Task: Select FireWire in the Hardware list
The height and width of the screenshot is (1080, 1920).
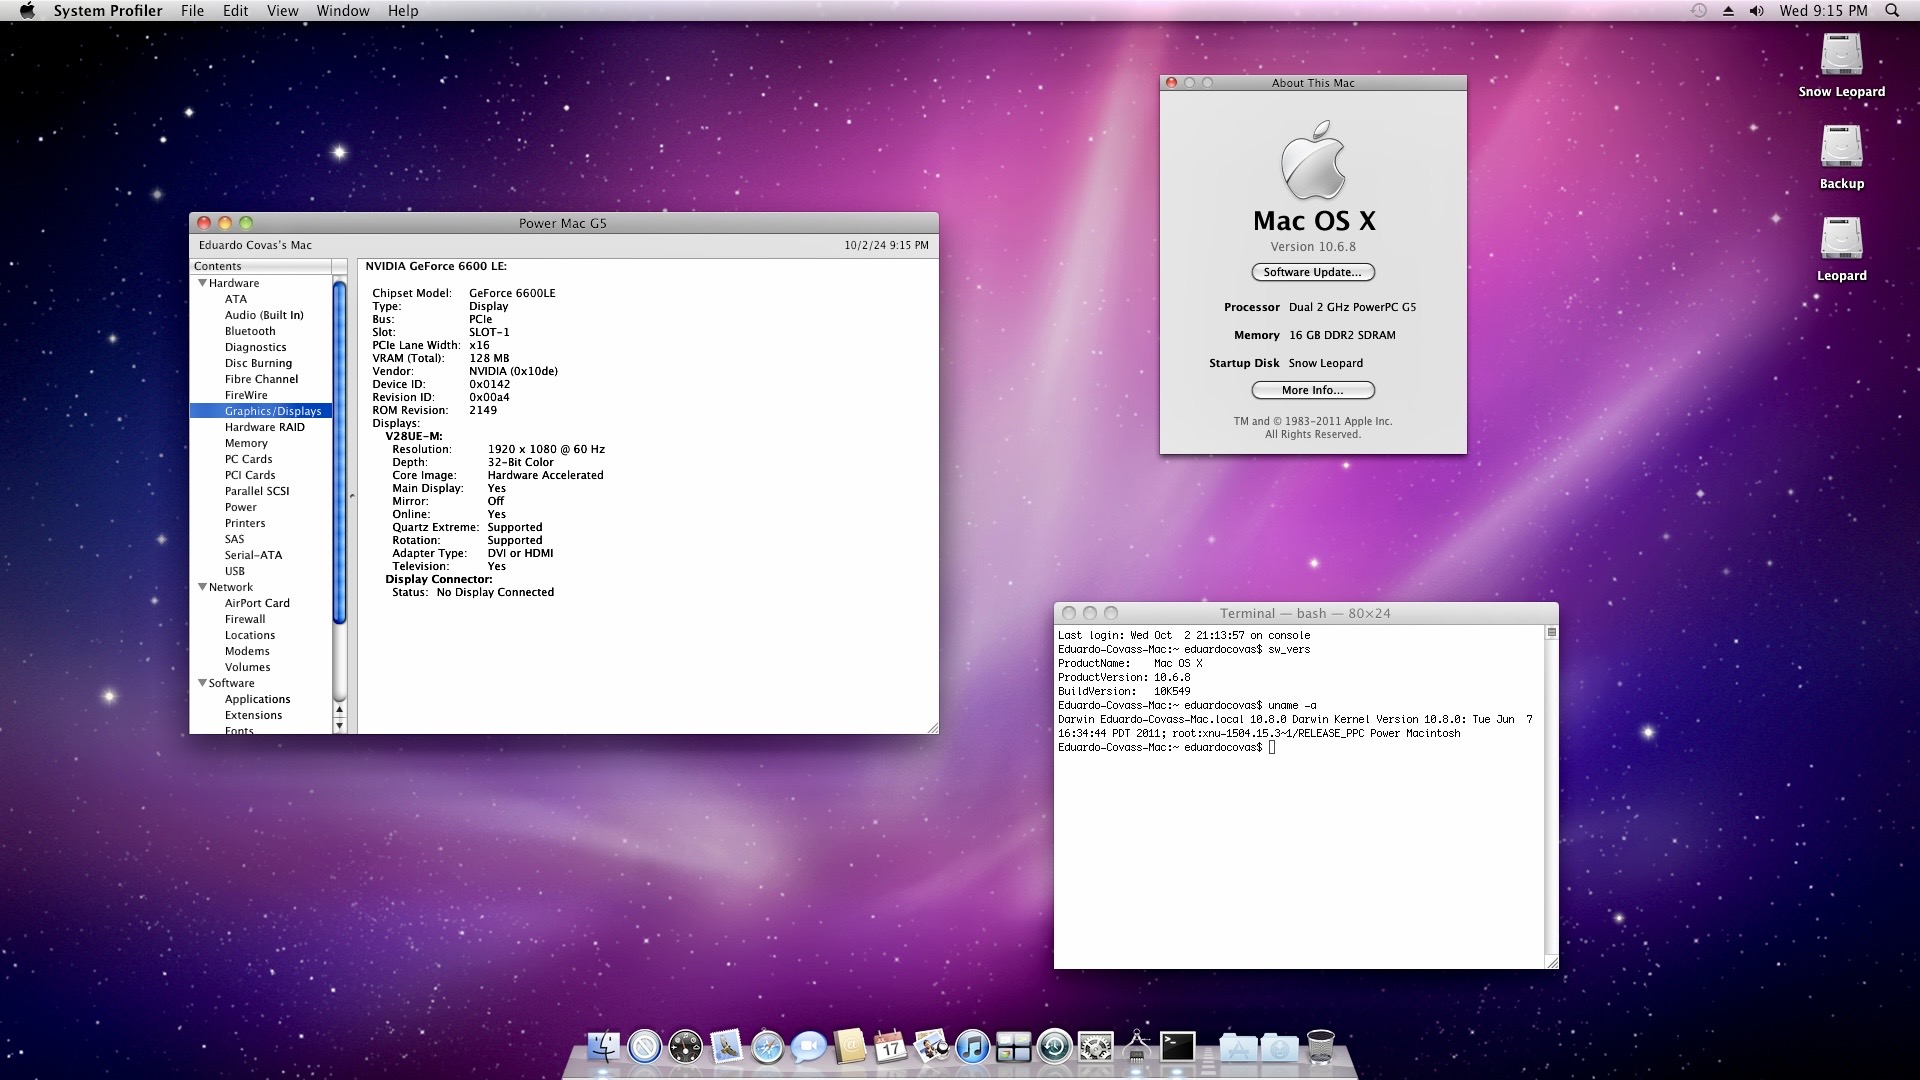Action: (246, 395)
